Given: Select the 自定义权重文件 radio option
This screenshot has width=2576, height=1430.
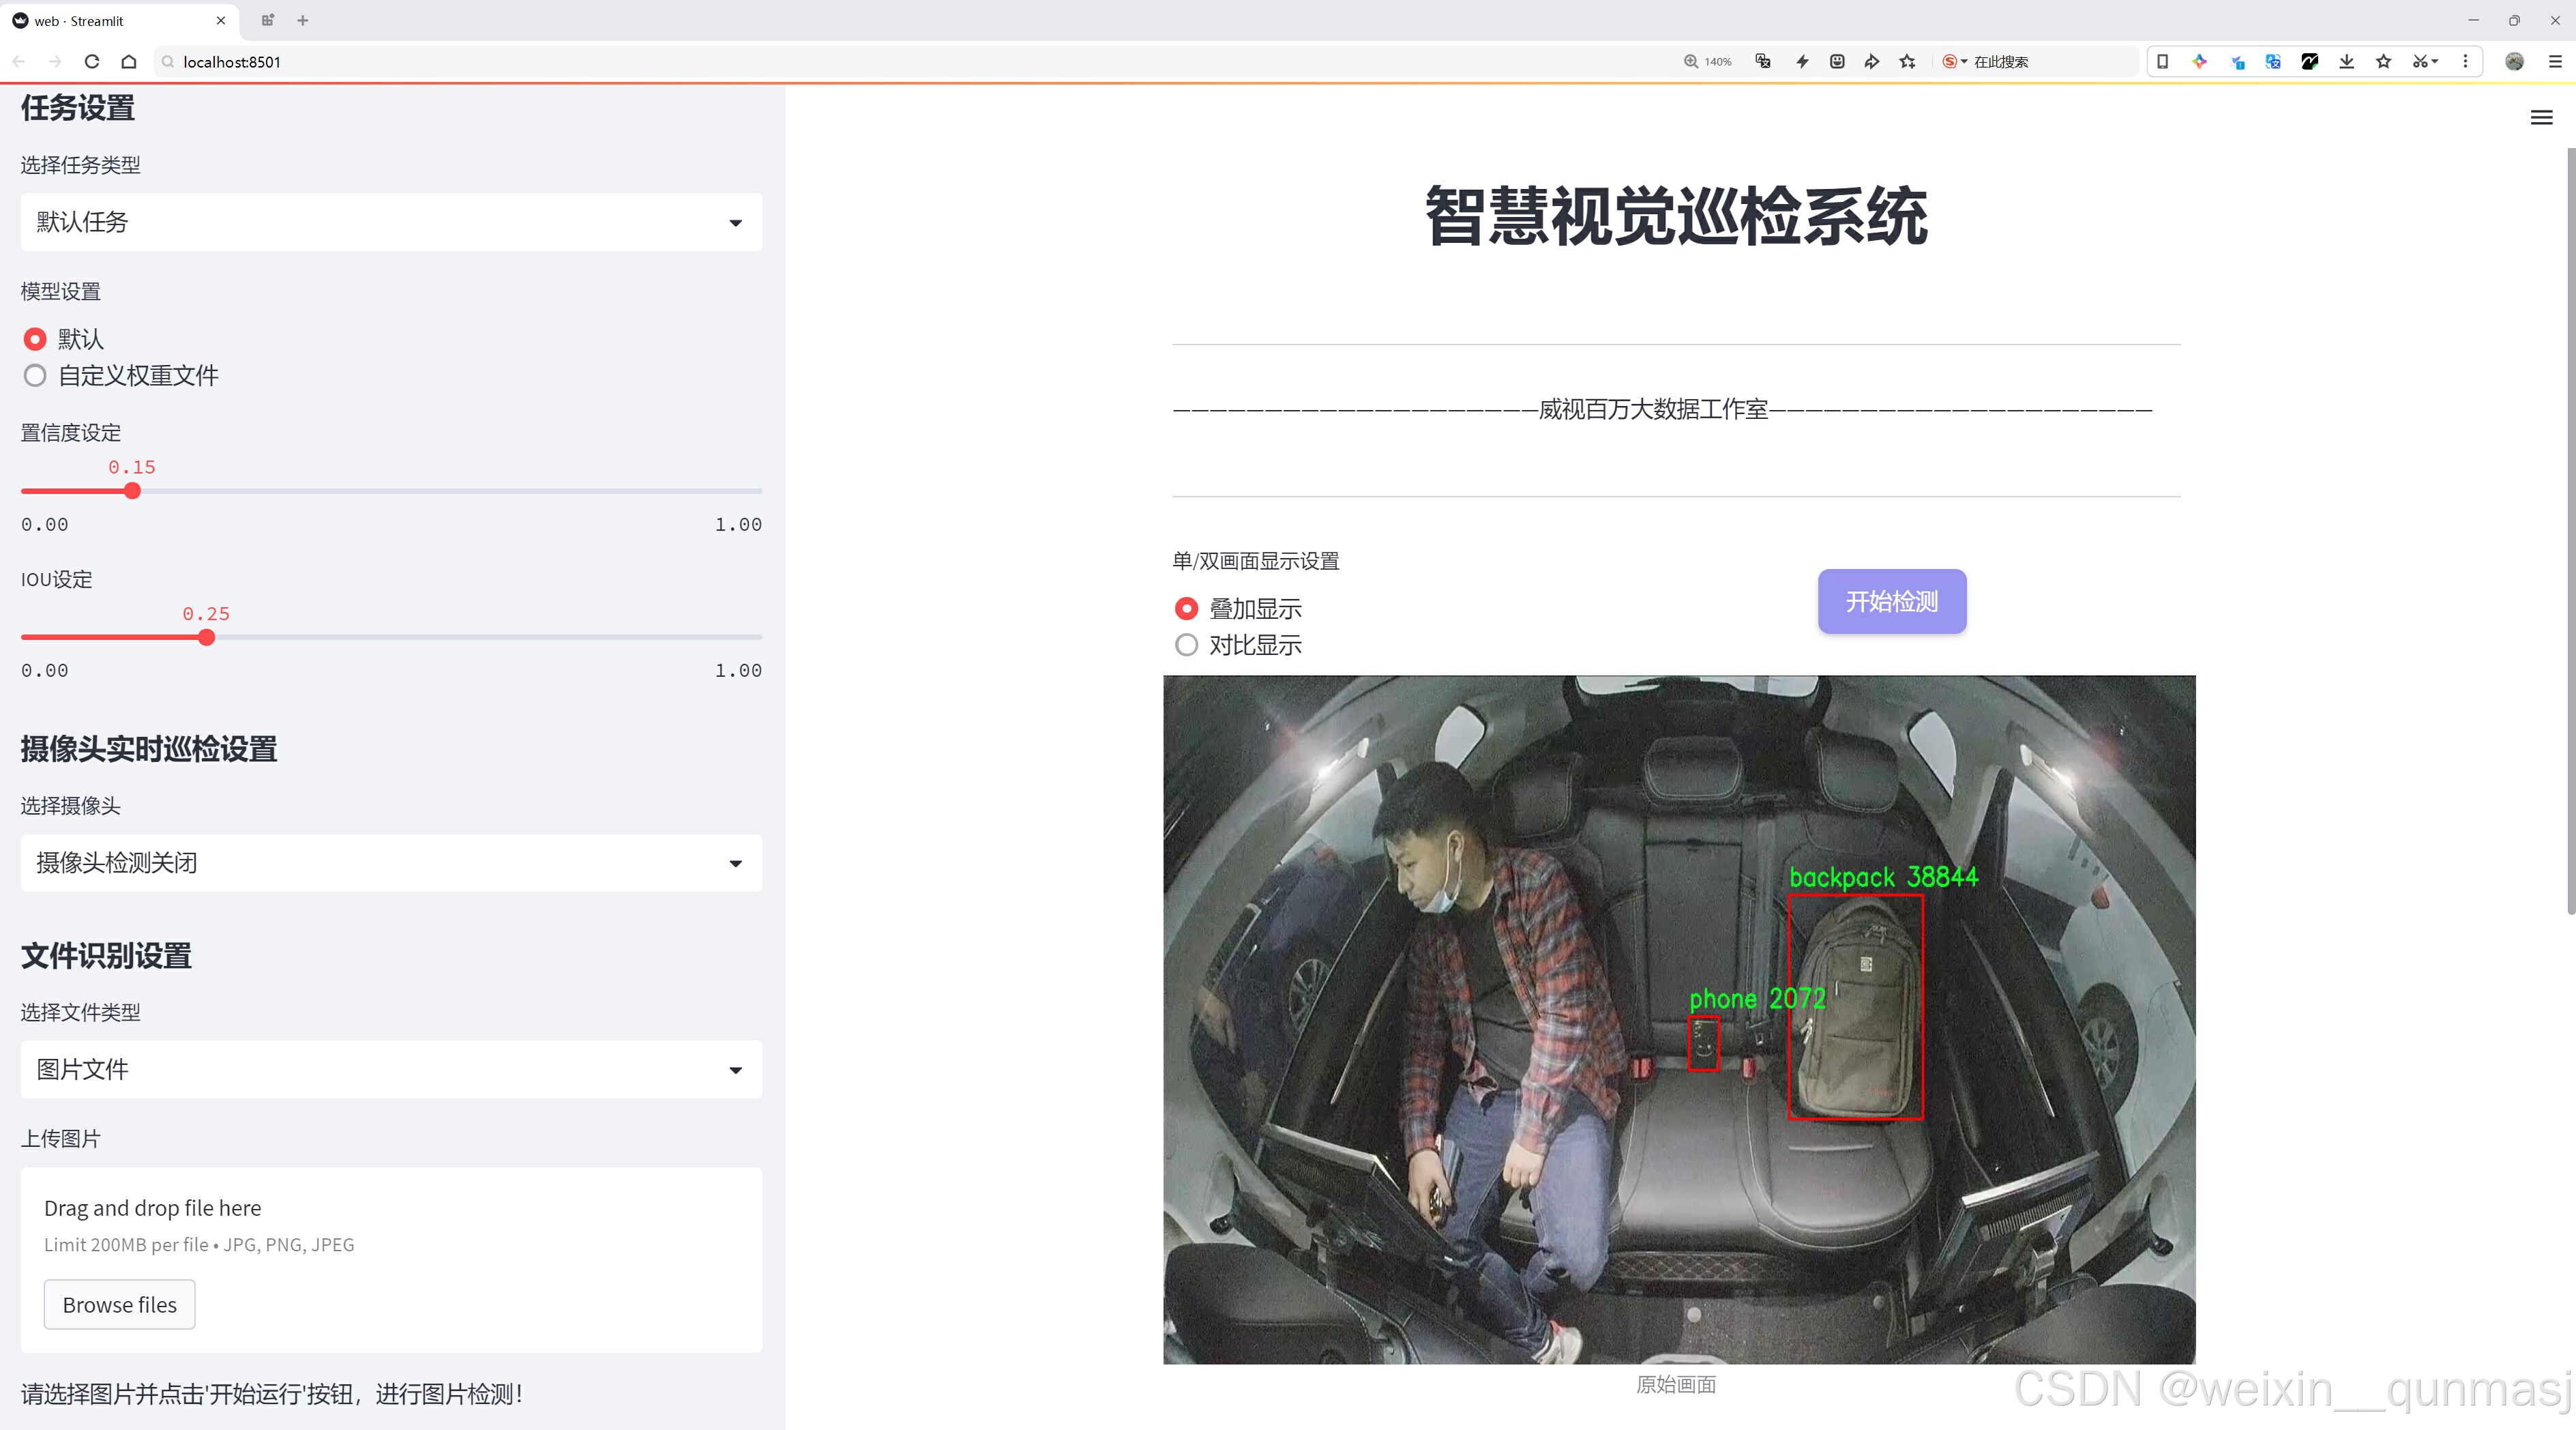Looking at the screenshot, I should tap(35, 376).
